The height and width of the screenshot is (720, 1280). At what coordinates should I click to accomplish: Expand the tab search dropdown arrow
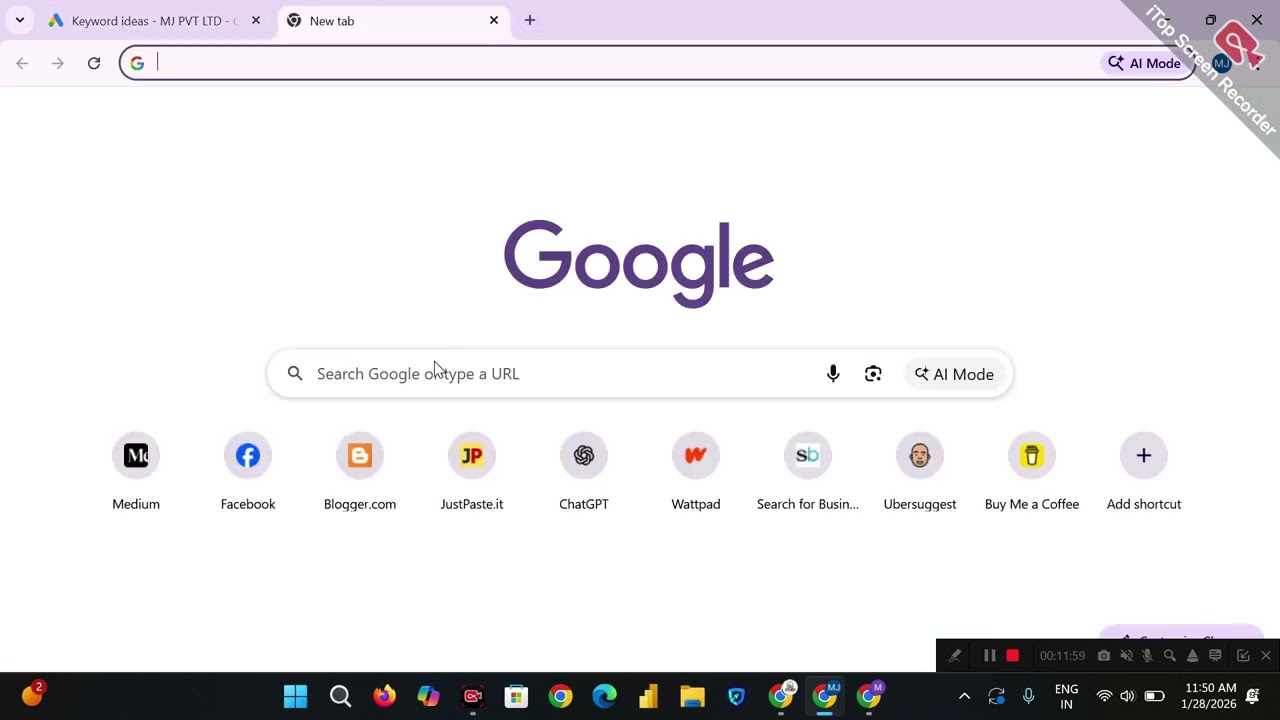[19, 20]
